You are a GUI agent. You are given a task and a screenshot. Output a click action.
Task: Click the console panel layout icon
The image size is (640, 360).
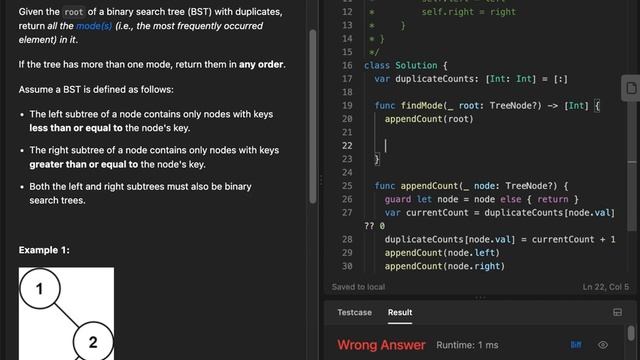point(617,313)
